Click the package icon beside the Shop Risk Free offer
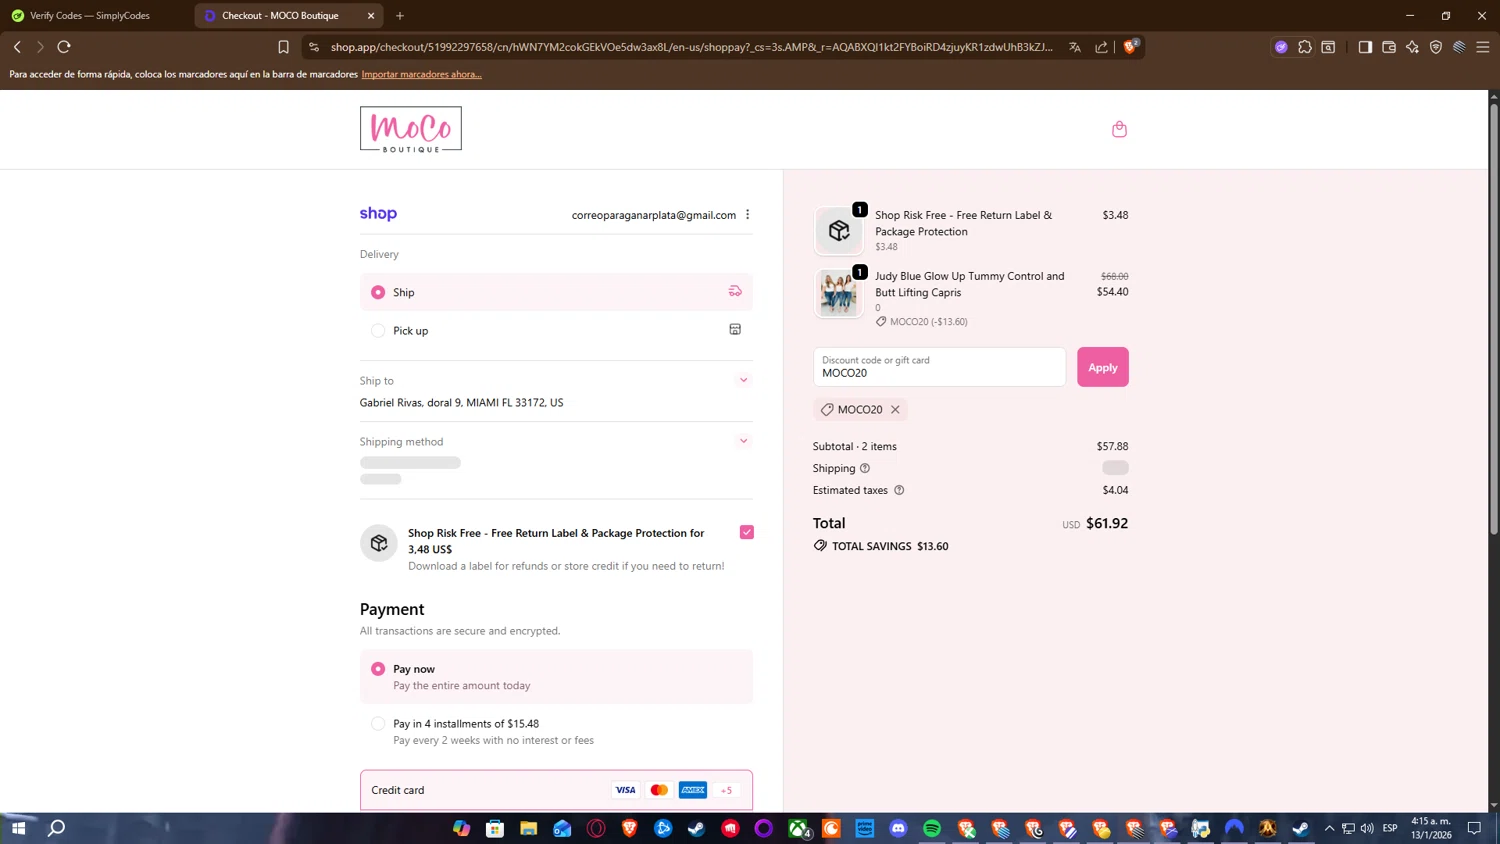 [x=379, y=543]
